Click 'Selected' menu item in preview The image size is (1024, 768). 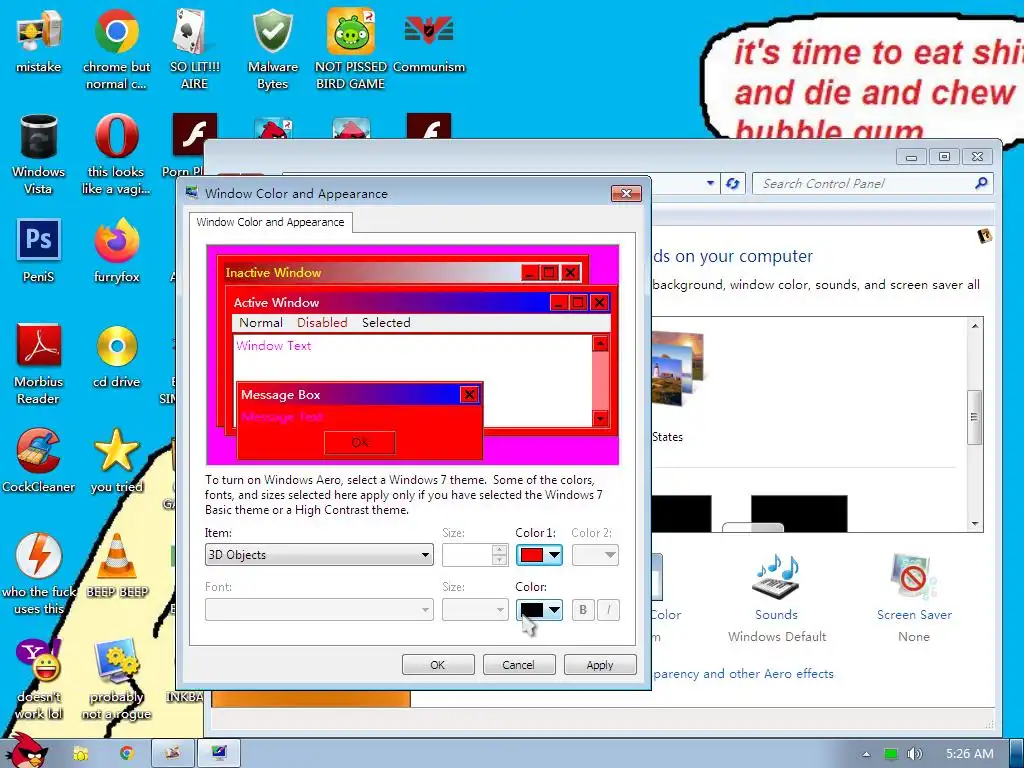coord(386,323)
